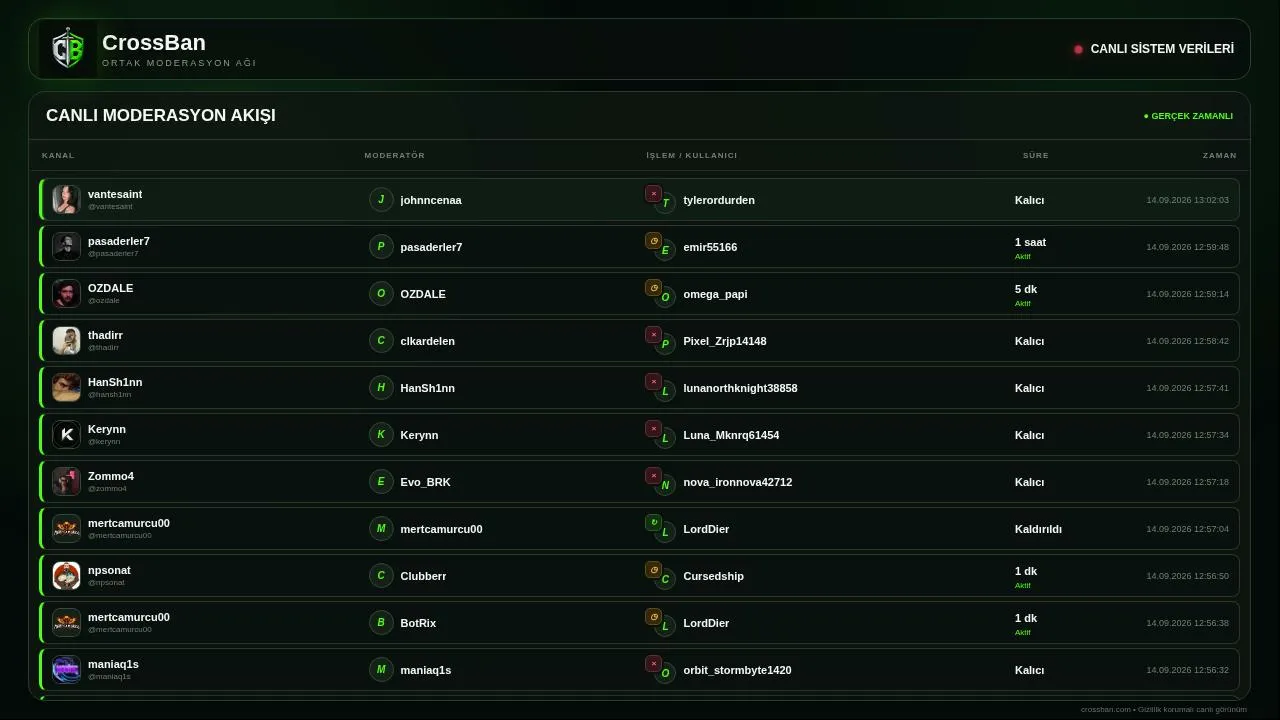Click the red ban icon next to tylerordurden

653,194
